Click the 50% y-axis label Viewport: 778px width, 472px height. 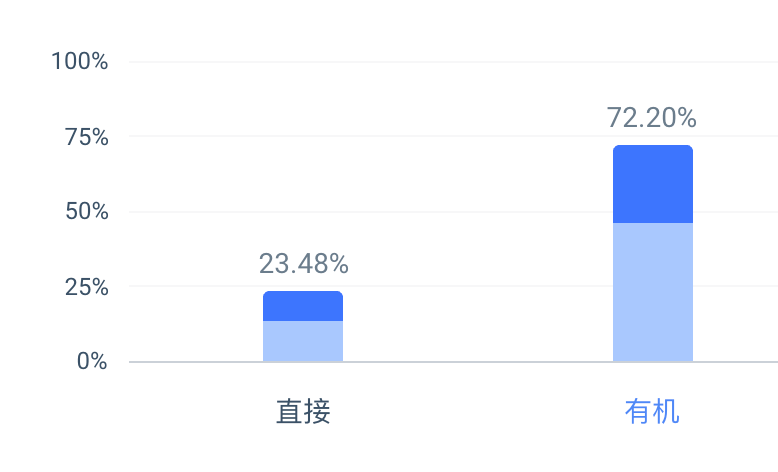pyautogui.click(x=86, y=211)
